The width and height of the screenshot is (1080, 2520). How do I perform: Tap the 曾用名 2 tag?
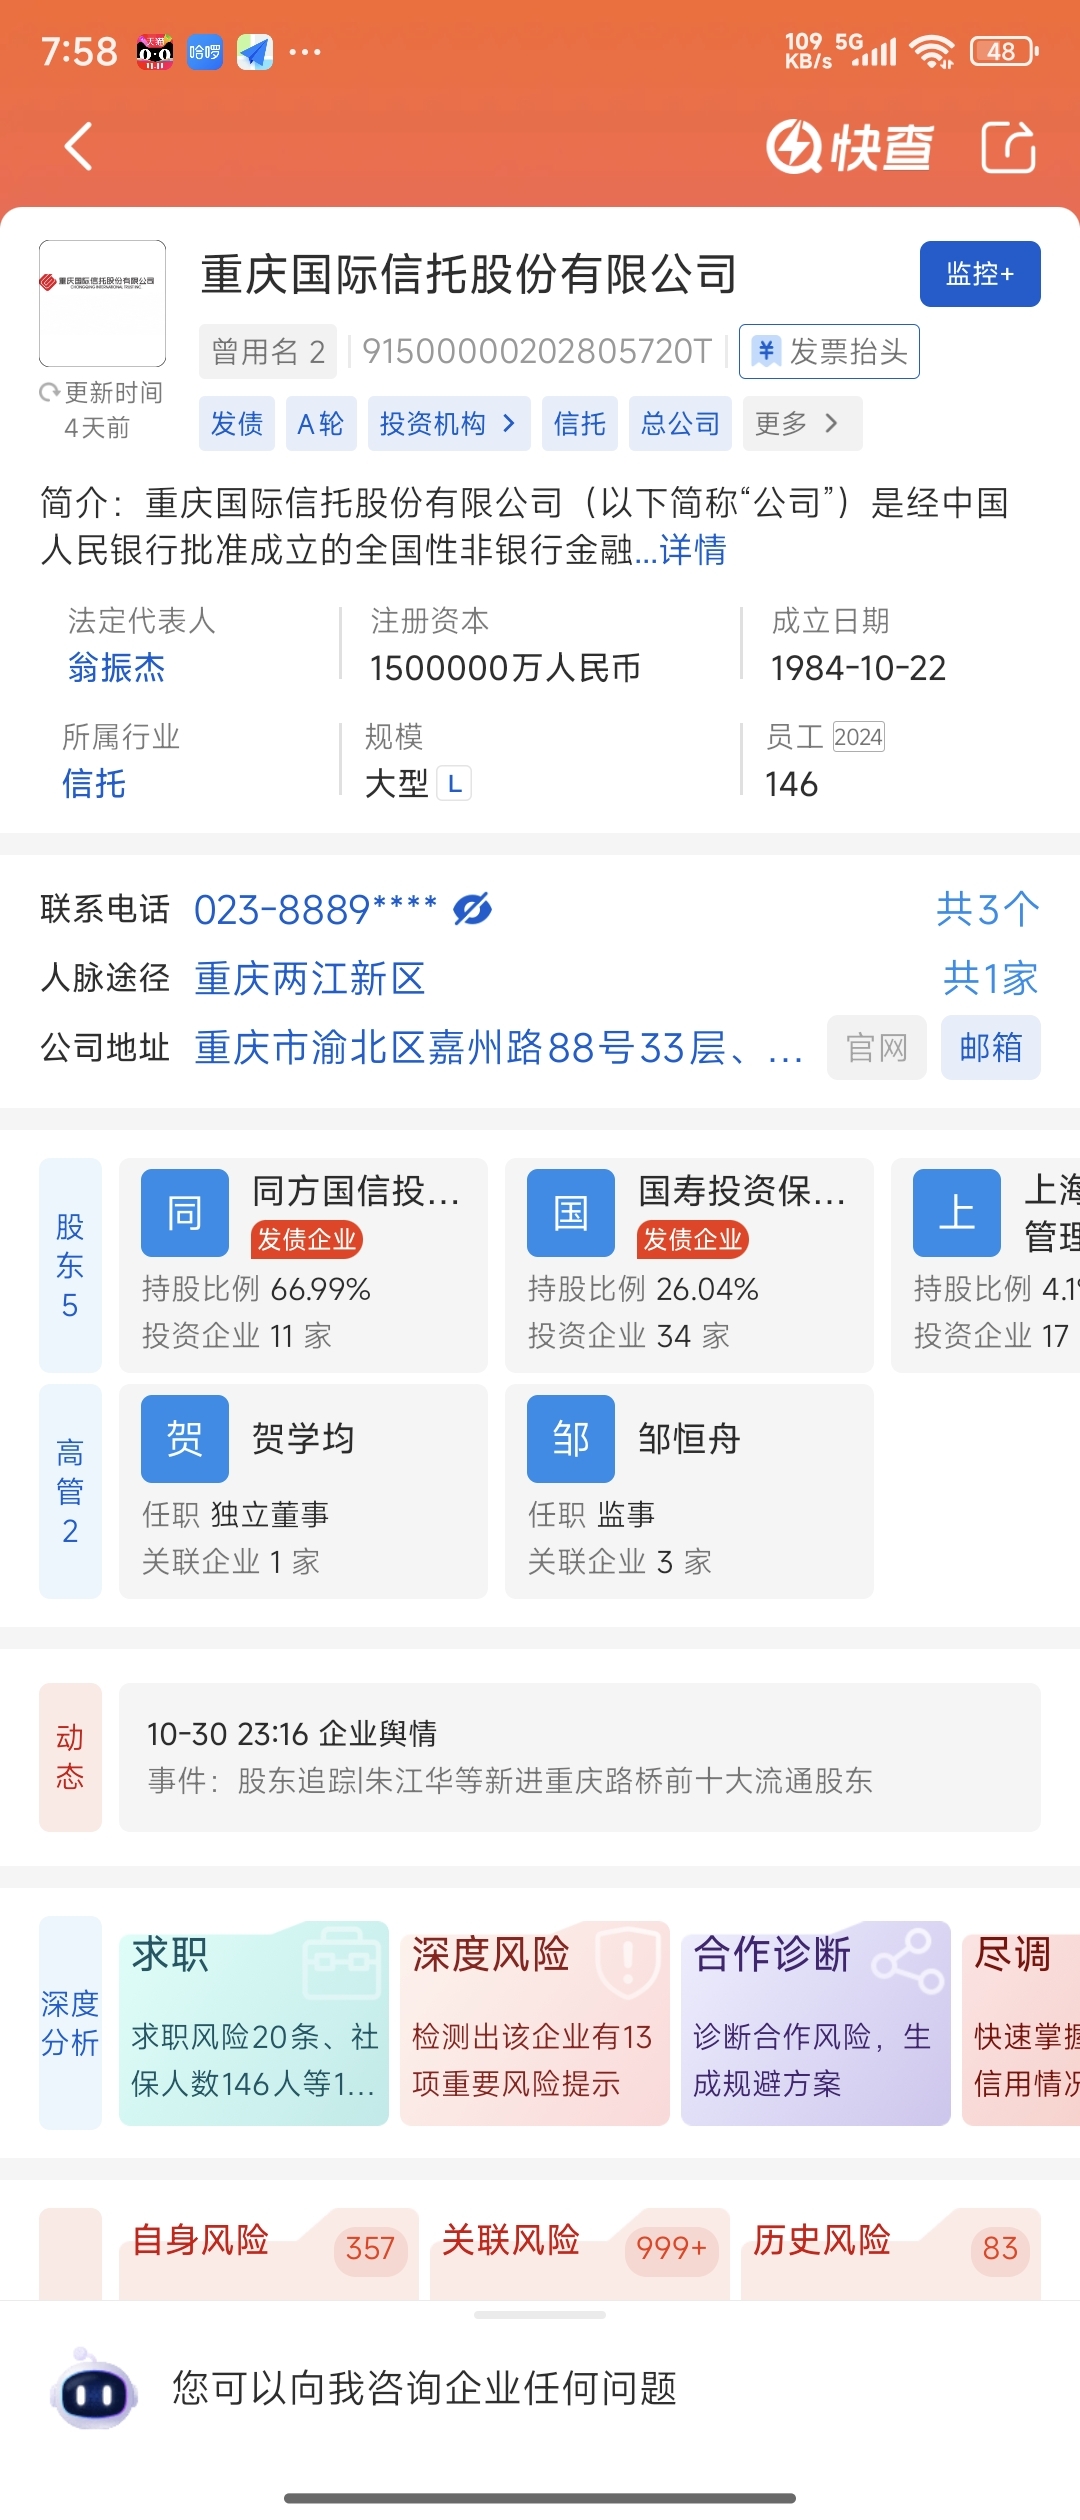pos(268,351)
